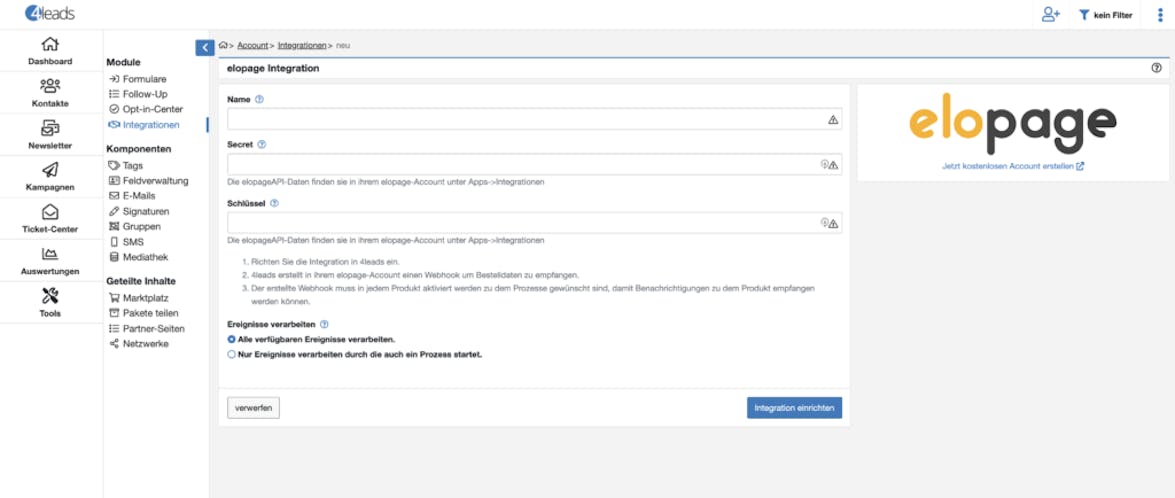Open Signaturen component
This screenshot has width=1175, height=498.
pyautogui.click(x=139, y=211)
